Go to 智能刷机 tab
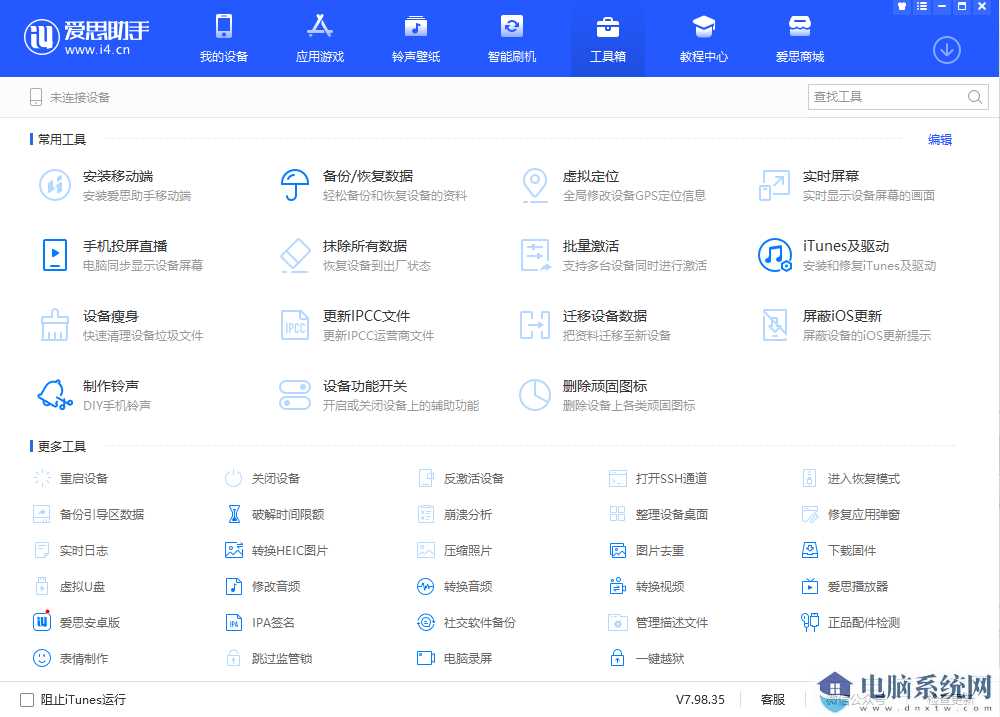This screenshot has height=717, width=1000. point(511,38)
